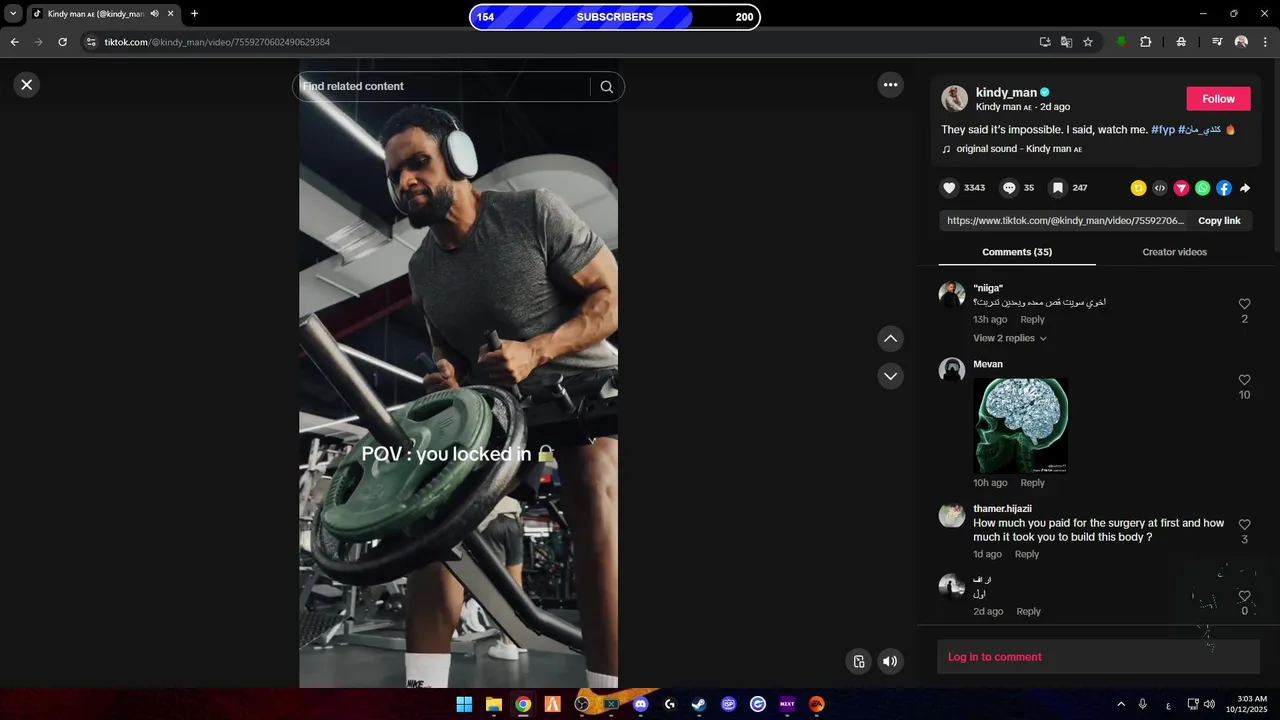Switch to the Comments (35) tab
1280x720 pixels.
pos(1017,252)
